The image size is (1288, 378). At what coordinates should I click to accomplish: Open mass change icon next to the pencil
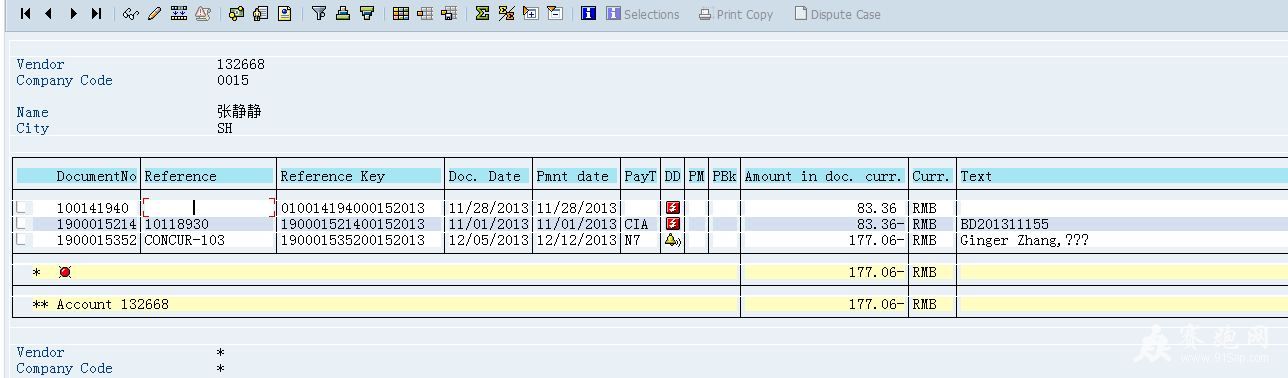coord(179,13)
